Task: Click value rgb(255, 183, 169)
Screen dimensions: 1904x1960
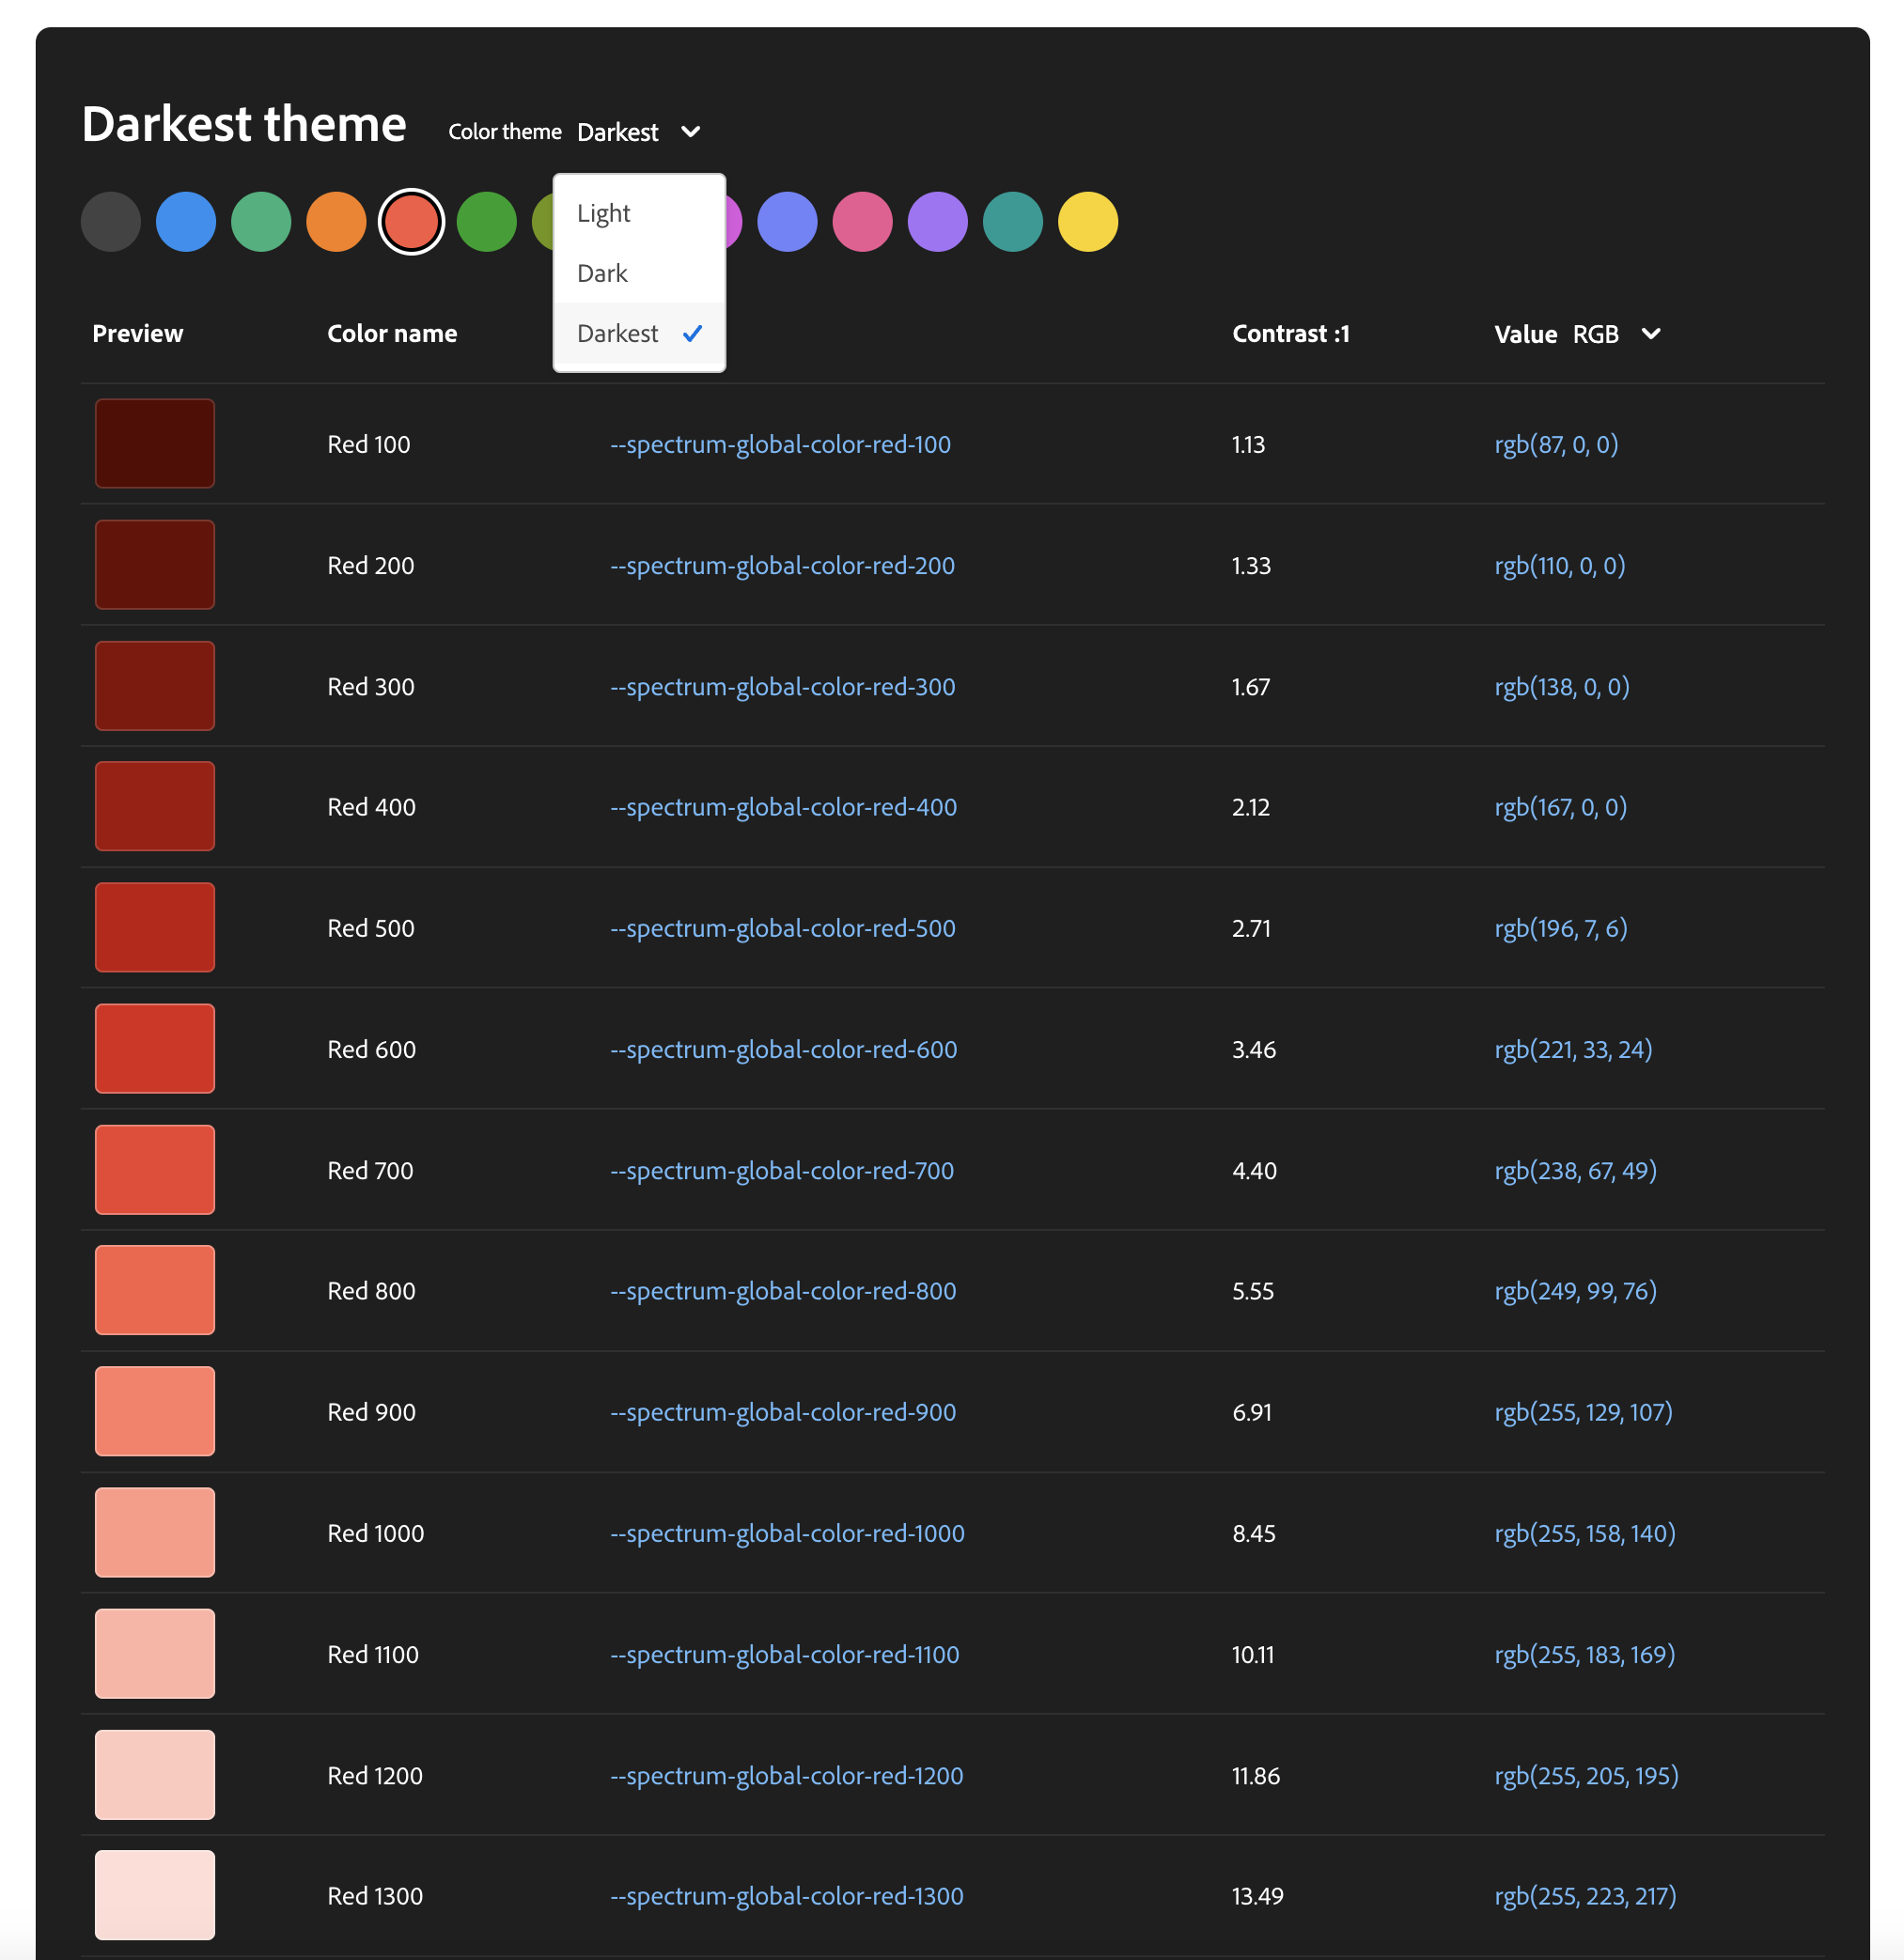Action: [1585, 1655]
